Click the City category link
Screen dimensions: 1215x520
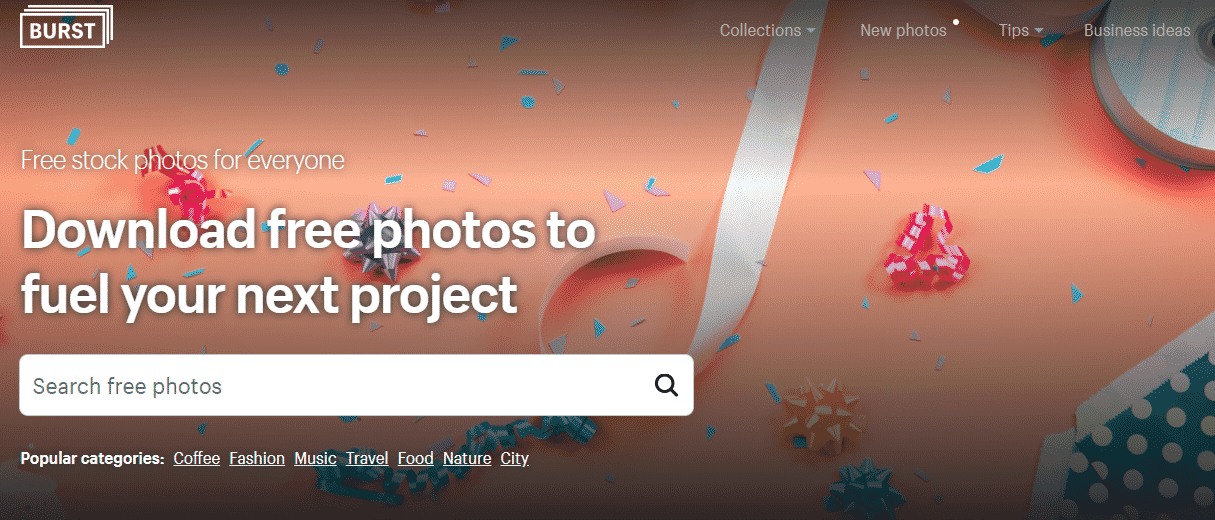515,459
